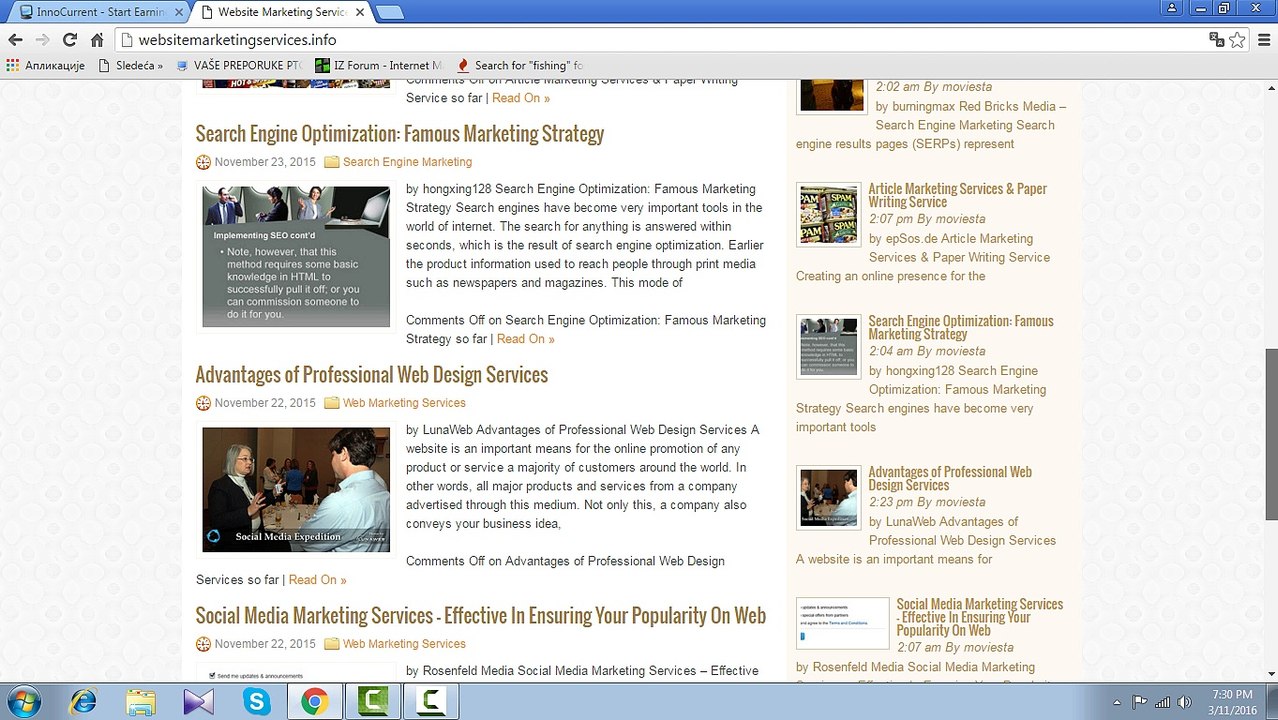Open sidebar Social Media Marketing thumbnail

coord(843,623)
